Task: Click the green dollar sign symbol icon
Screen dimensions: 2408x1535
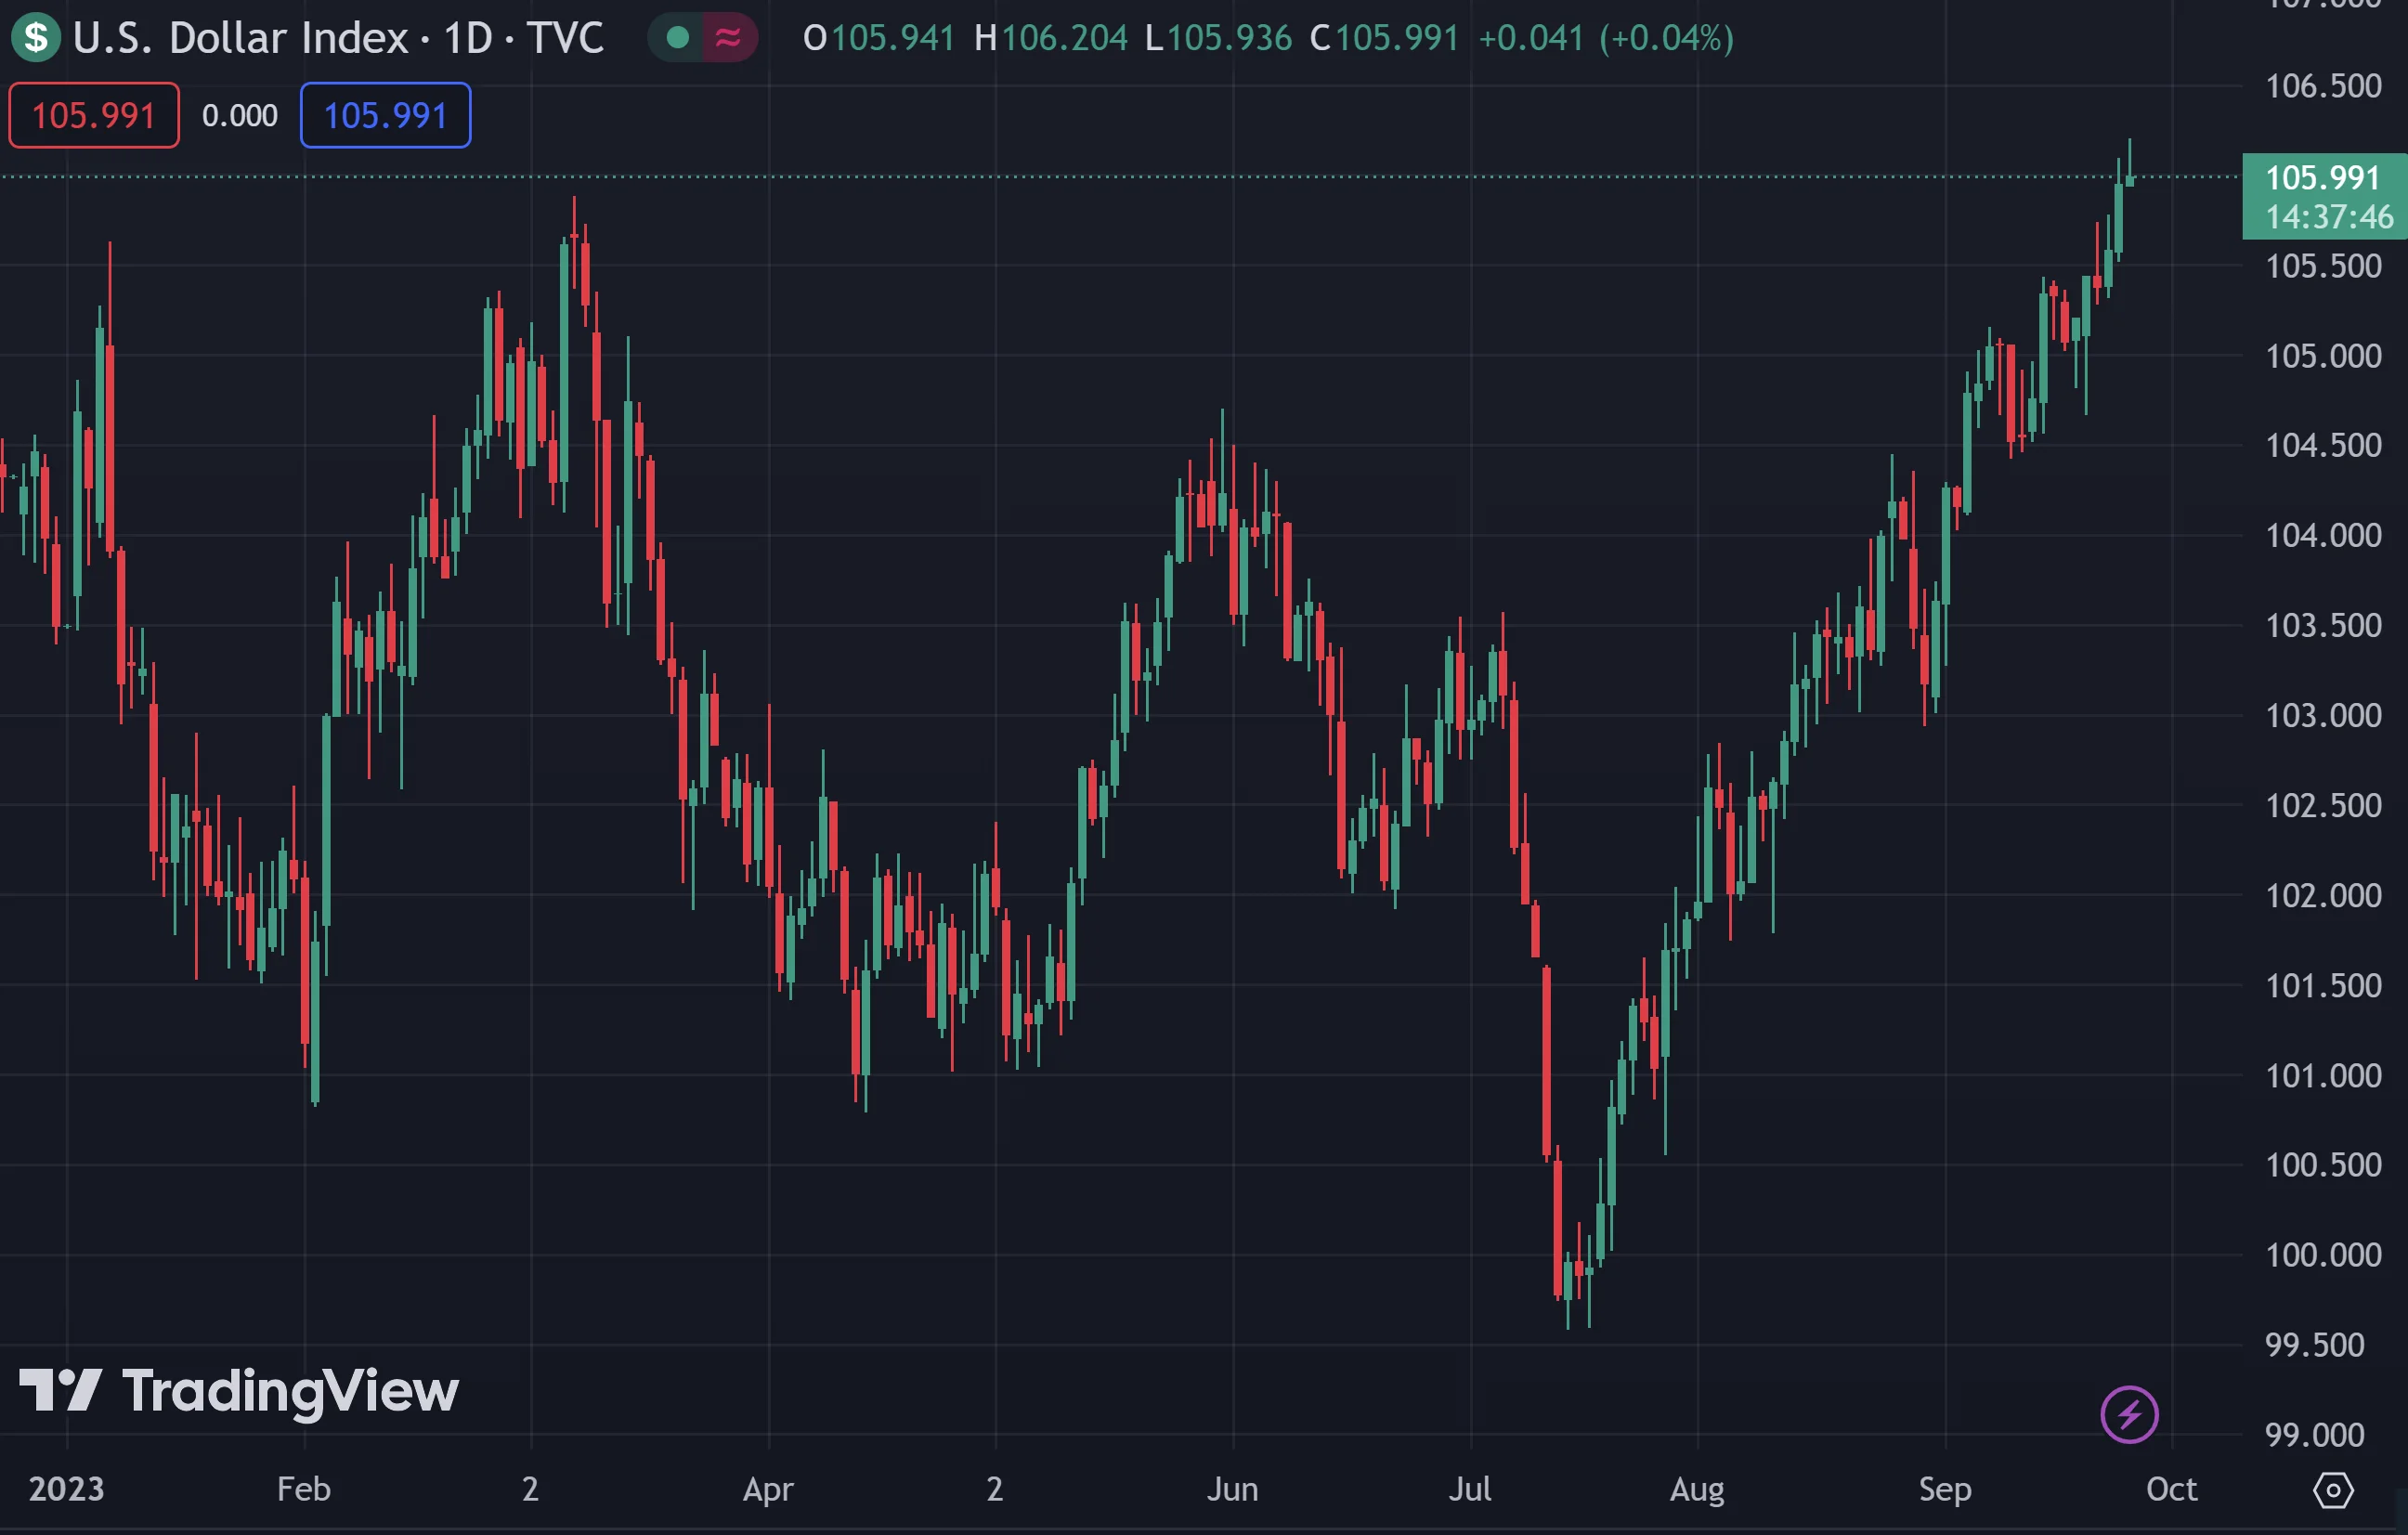Action: 36,38
